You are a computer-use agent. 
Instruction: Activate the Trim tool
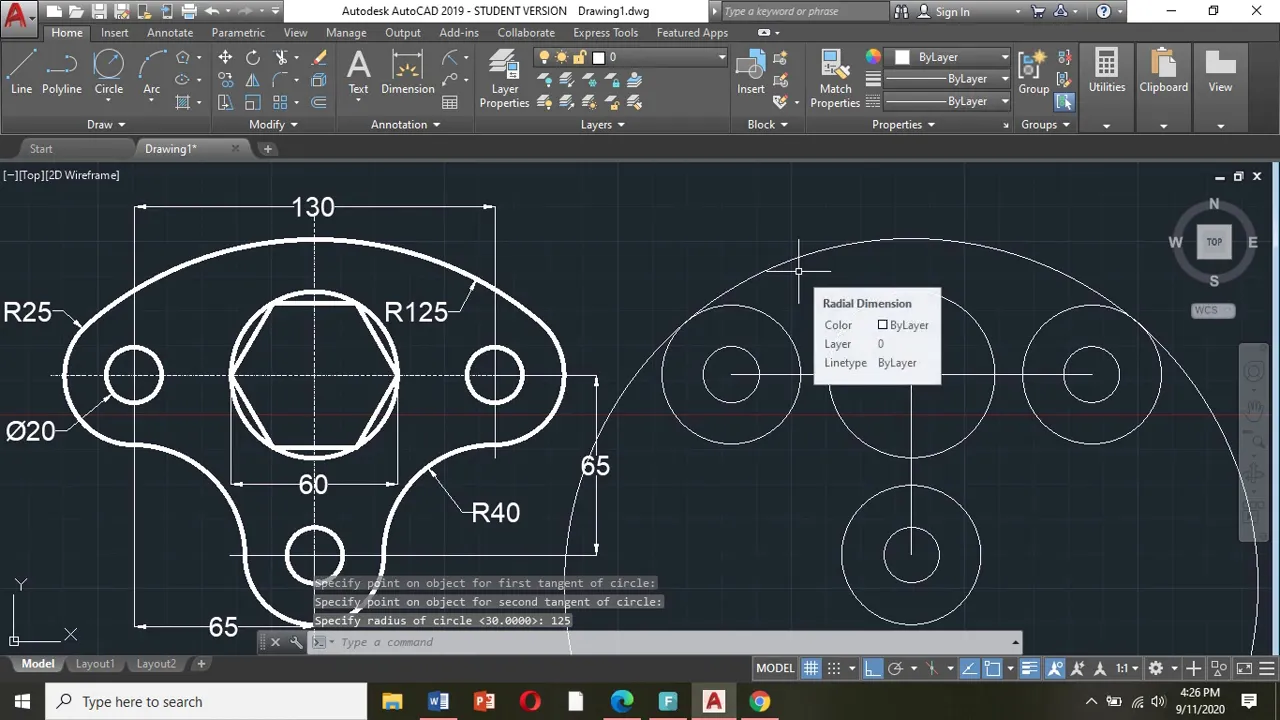point(282,58)
